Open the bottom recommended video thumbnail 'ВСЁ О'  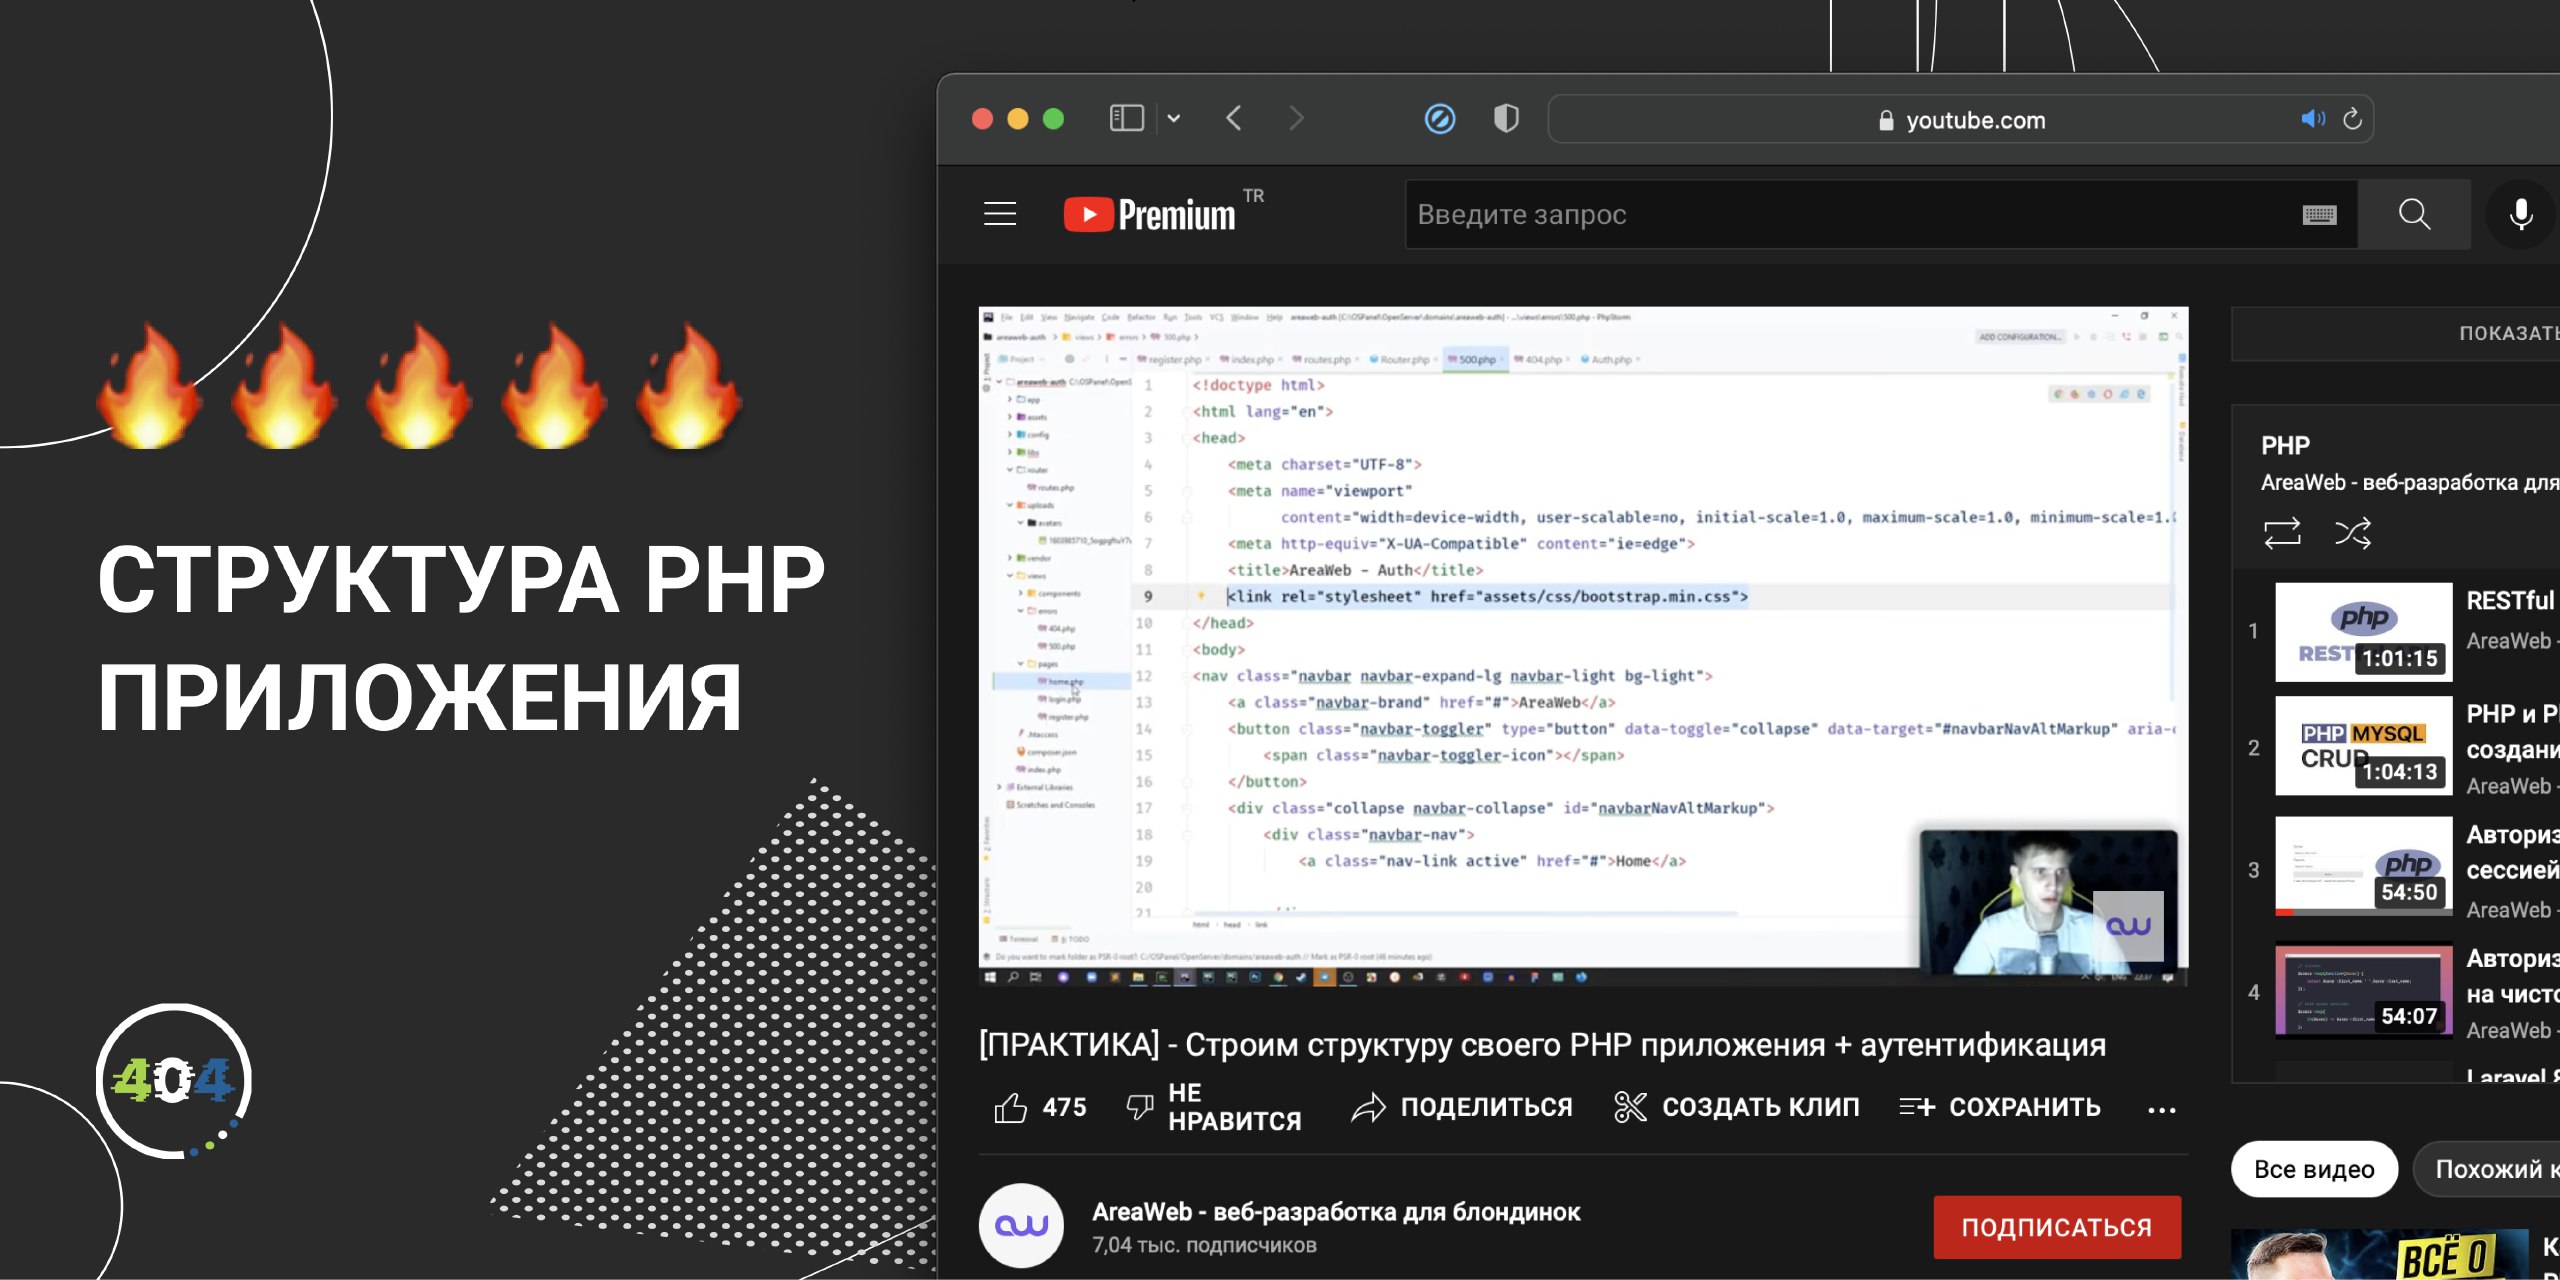[2380, 1254]
